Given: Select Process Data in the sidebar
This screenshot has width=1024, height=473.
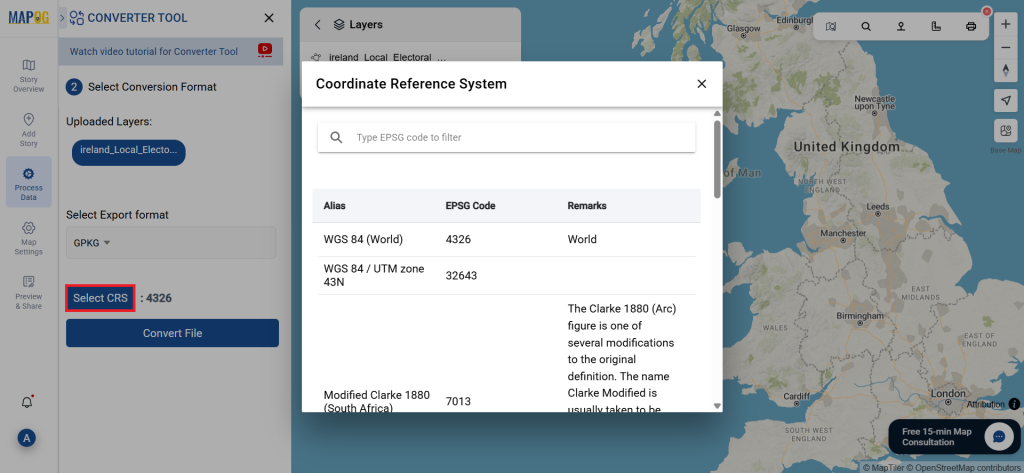Looking at the screenshot, I should coord(29,182).
